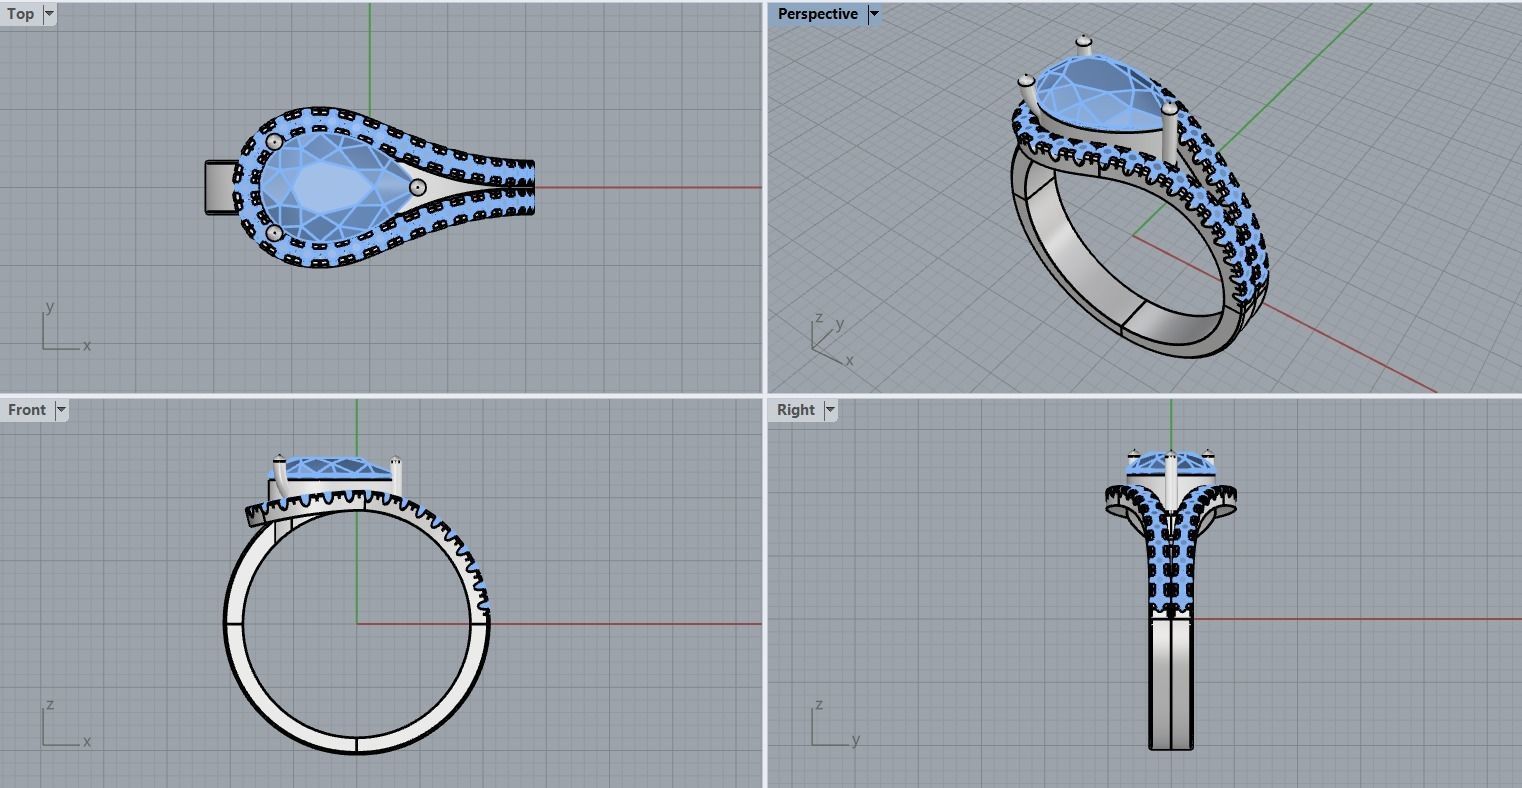Activate the Perspective viewport title label
Screen dimensions: 1522x788
coord(817,14)
